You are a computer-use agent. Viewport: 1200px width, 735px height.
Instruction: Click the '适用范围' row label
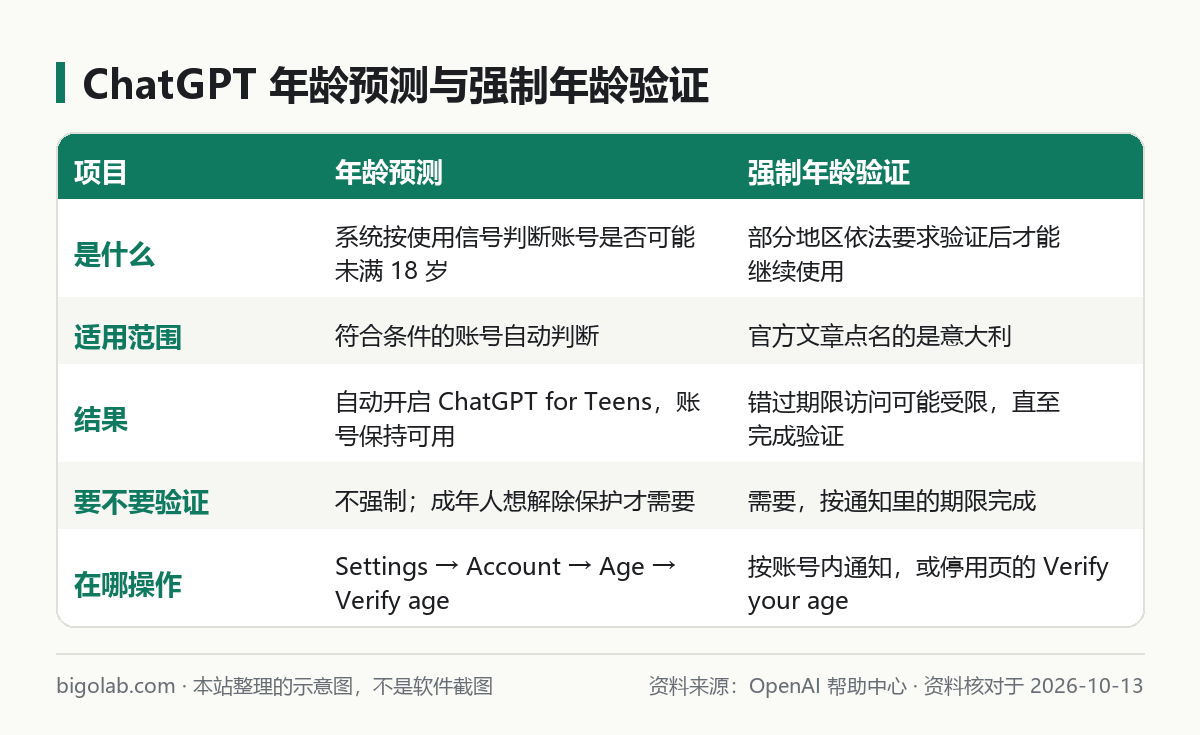click(x=127, y=337)
